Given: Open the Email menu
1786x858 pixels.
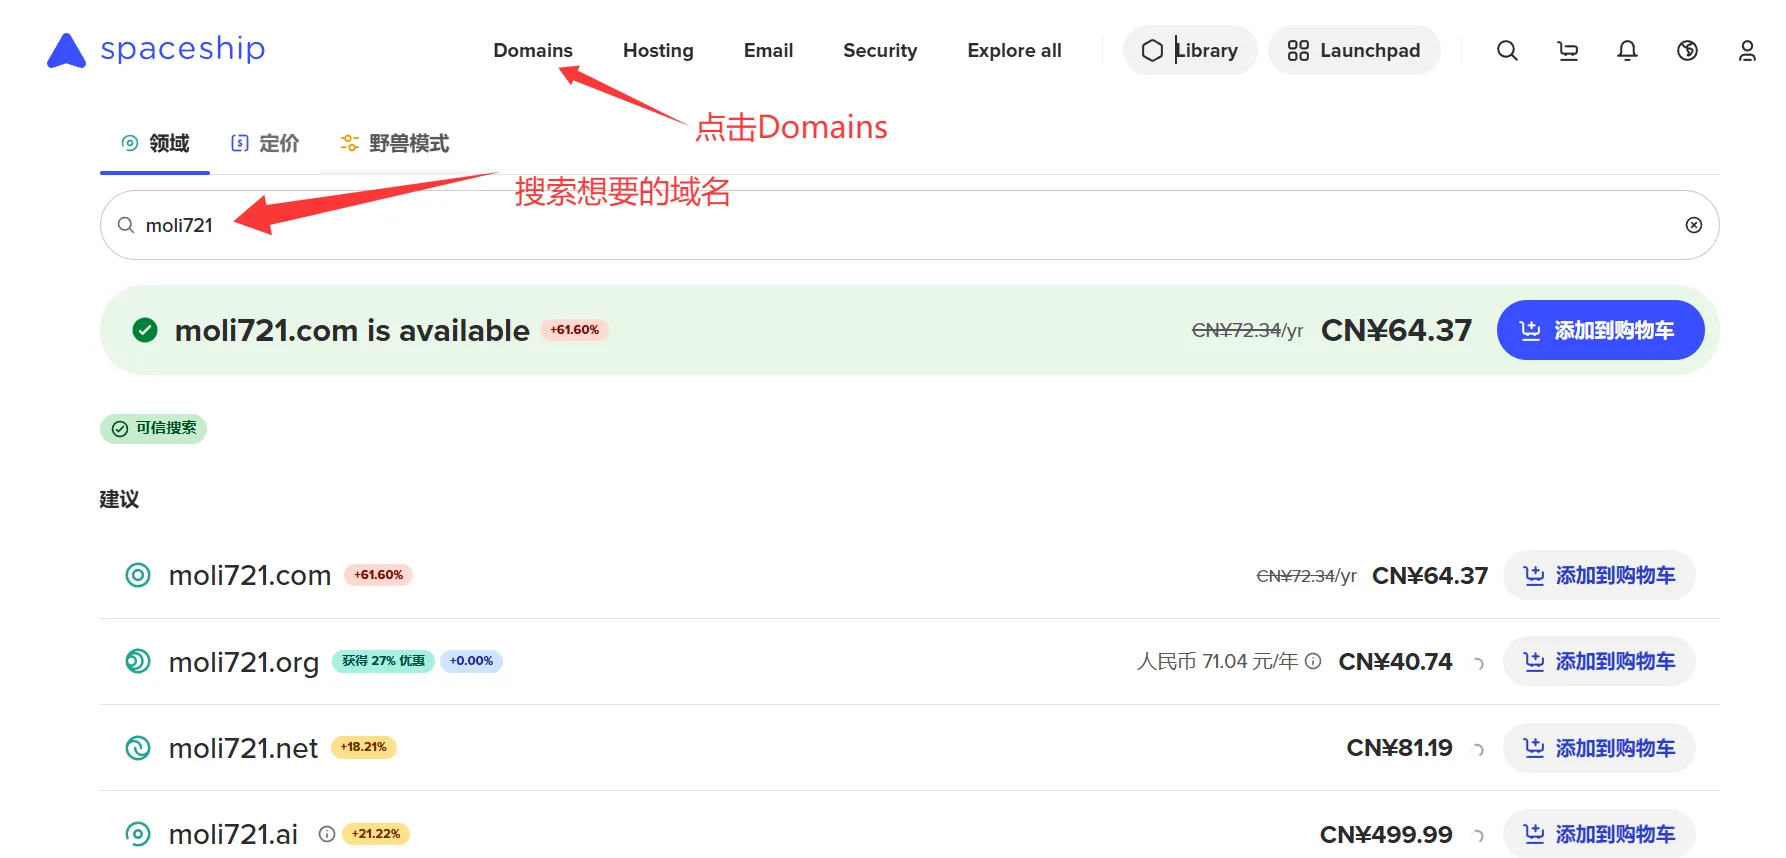Looking at the screenshot, I should [768, 50].
